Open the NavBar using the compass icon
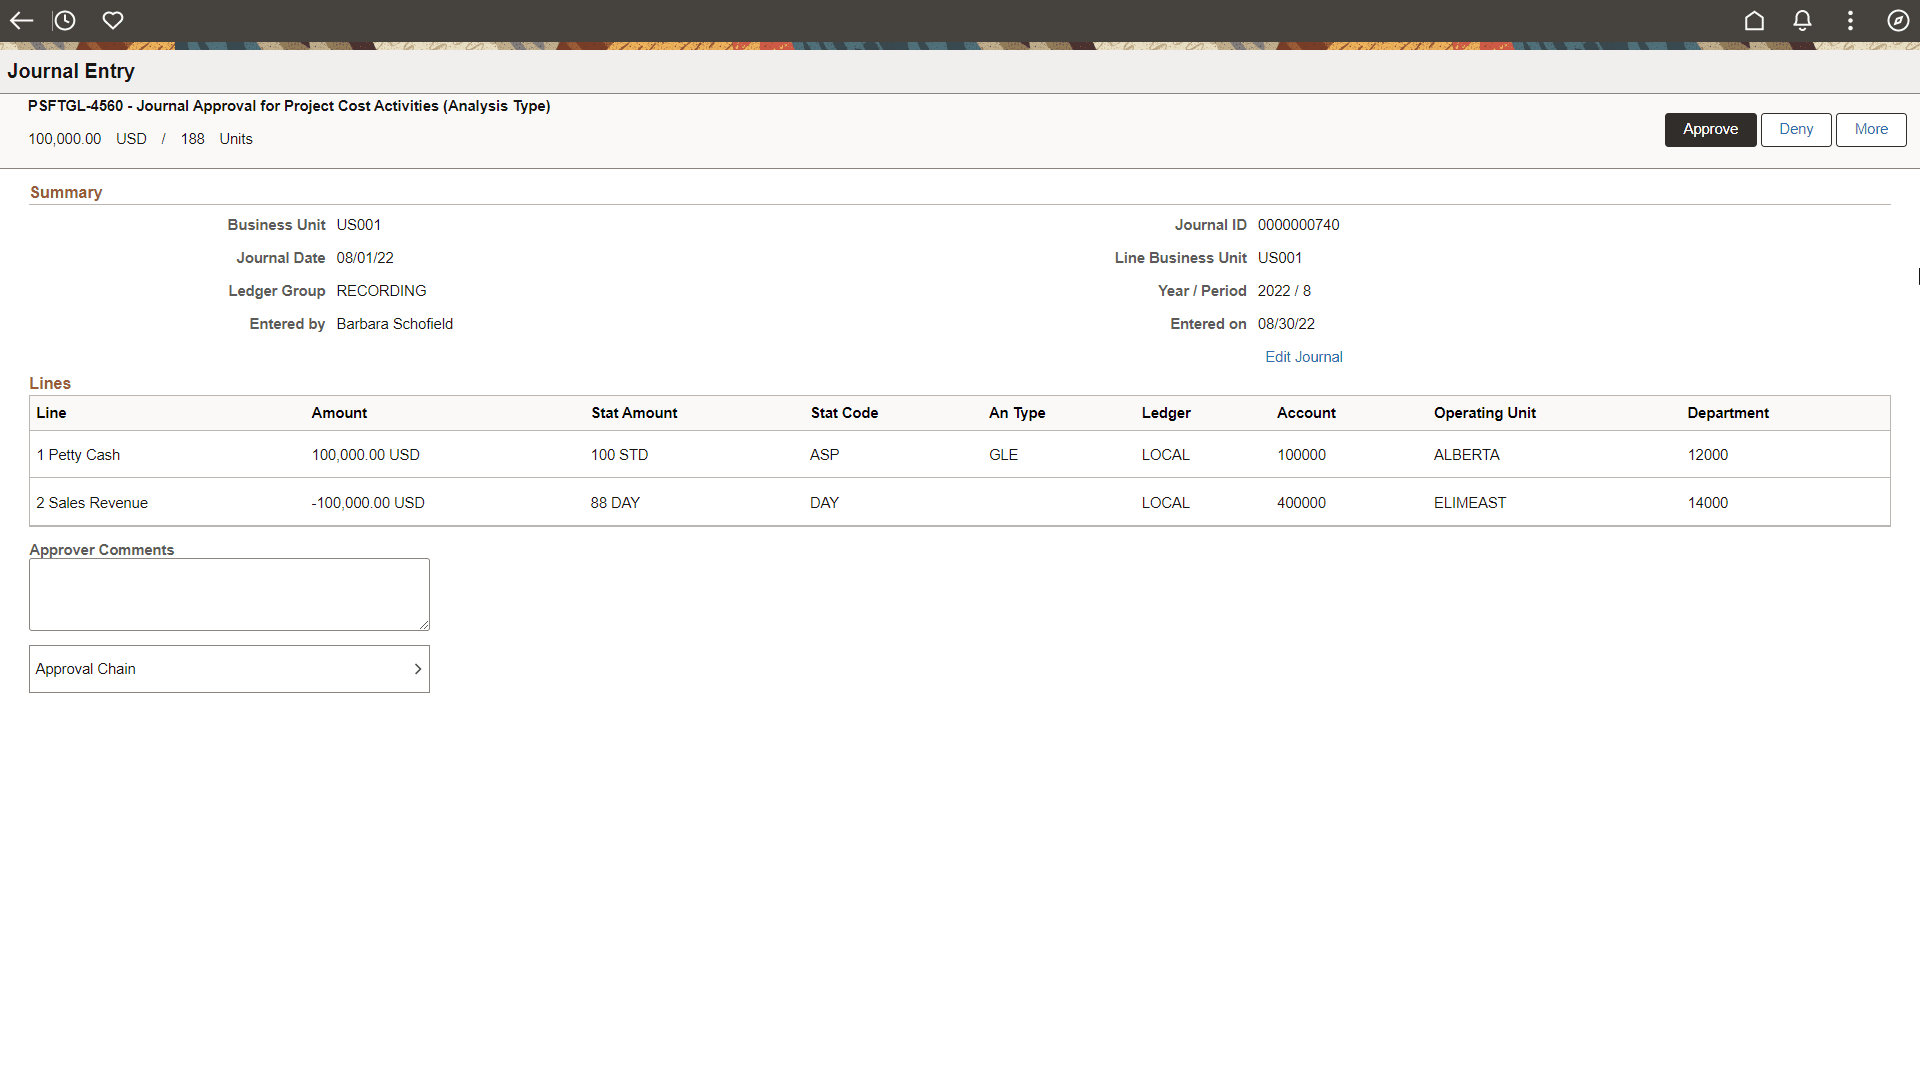Screen dimensions: 1920x1080 coord(1898,20)
